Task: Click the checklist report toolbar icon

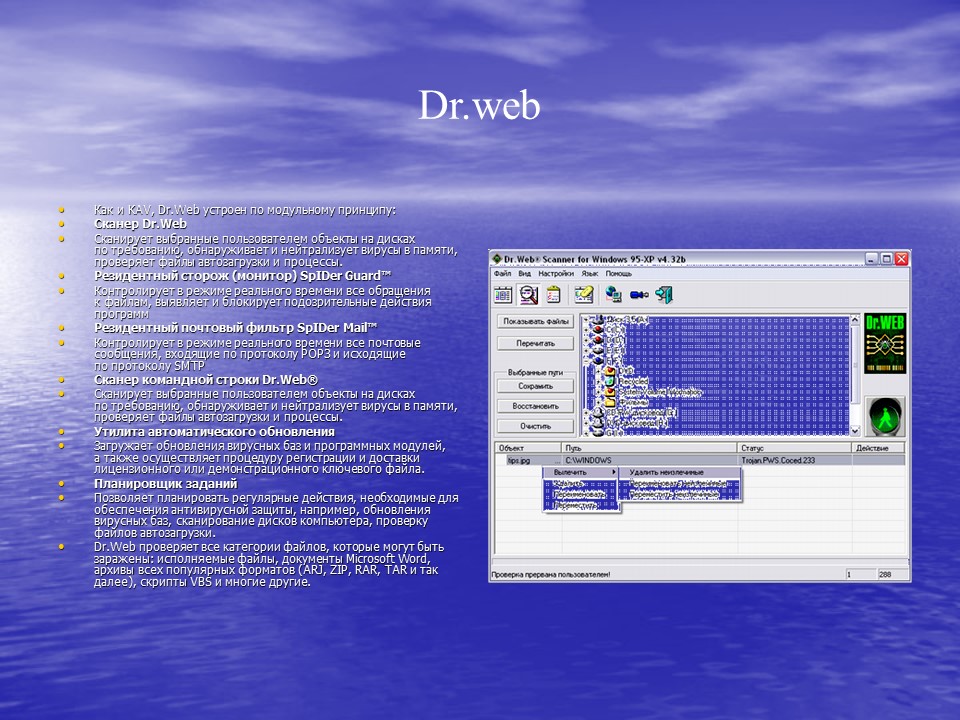Action: [x=552, y=294]
